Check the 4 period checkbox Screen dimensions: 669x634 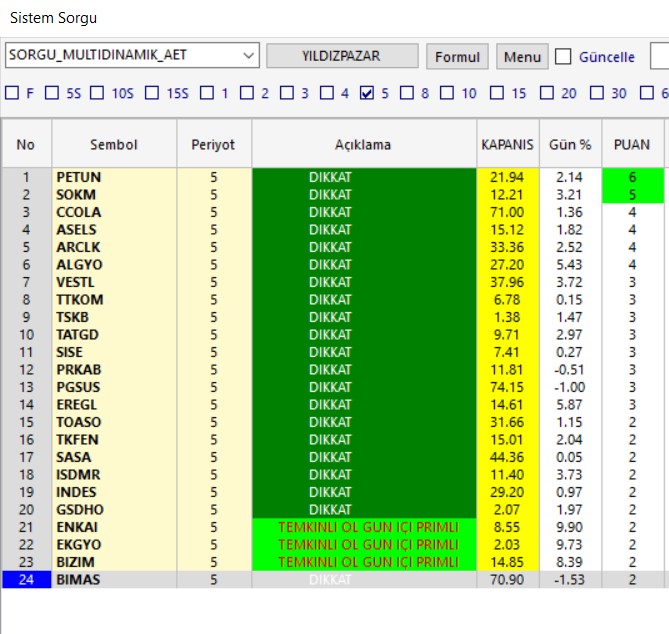pos(327,93)
